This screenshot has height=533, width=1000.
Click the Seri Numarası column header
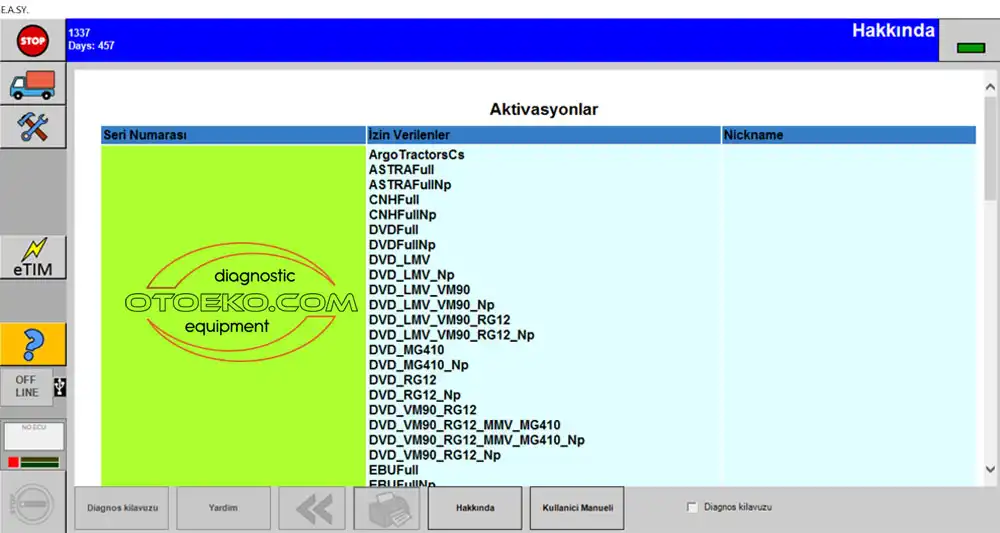[233, 135]
